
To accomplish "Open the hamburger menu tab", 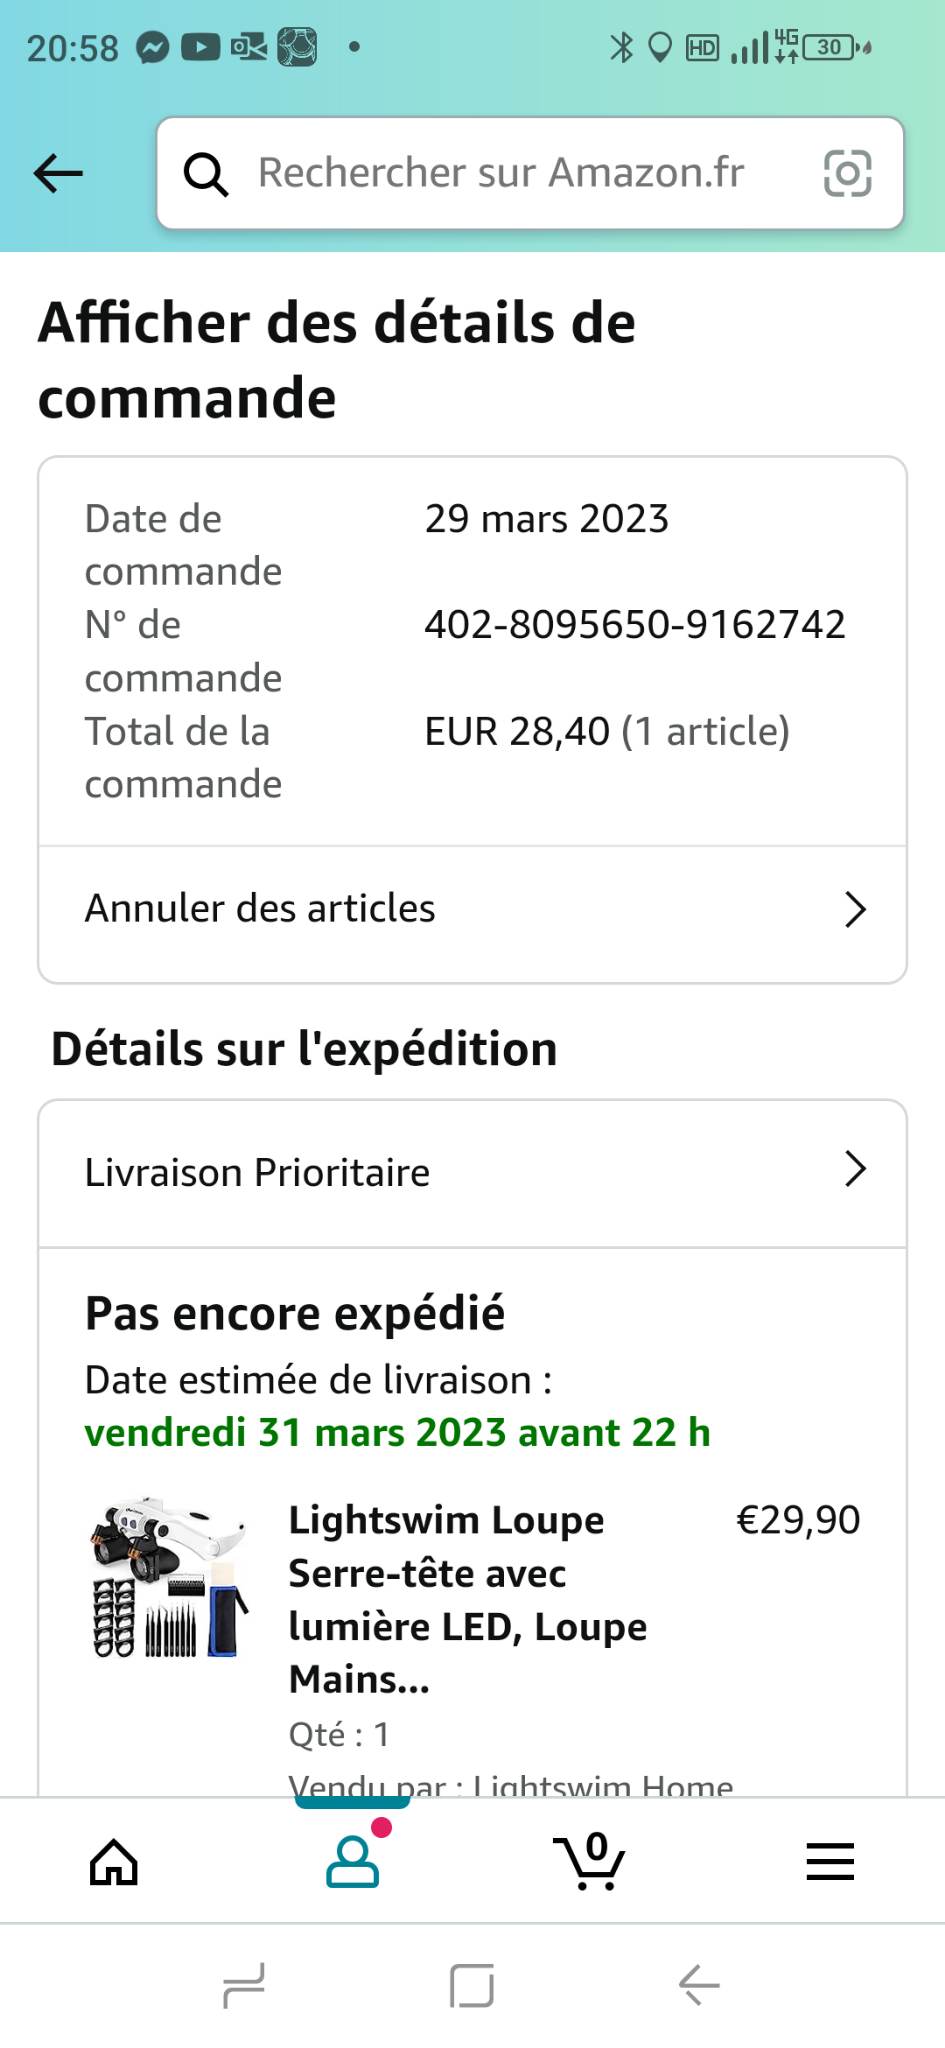I will 829,1862.
